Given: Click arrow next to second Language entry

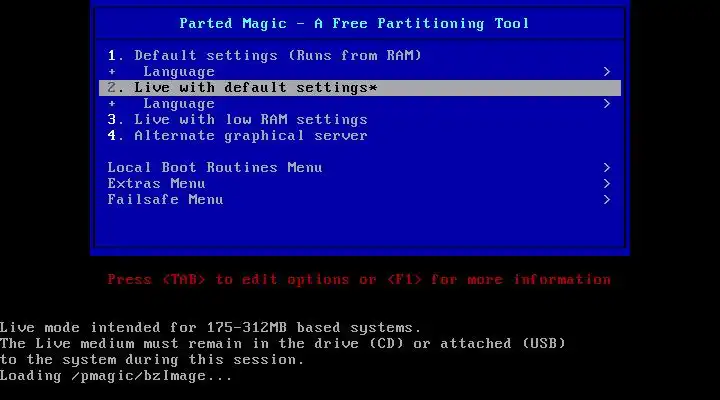Looking at the screenshot, I should [x=607, y=104].
